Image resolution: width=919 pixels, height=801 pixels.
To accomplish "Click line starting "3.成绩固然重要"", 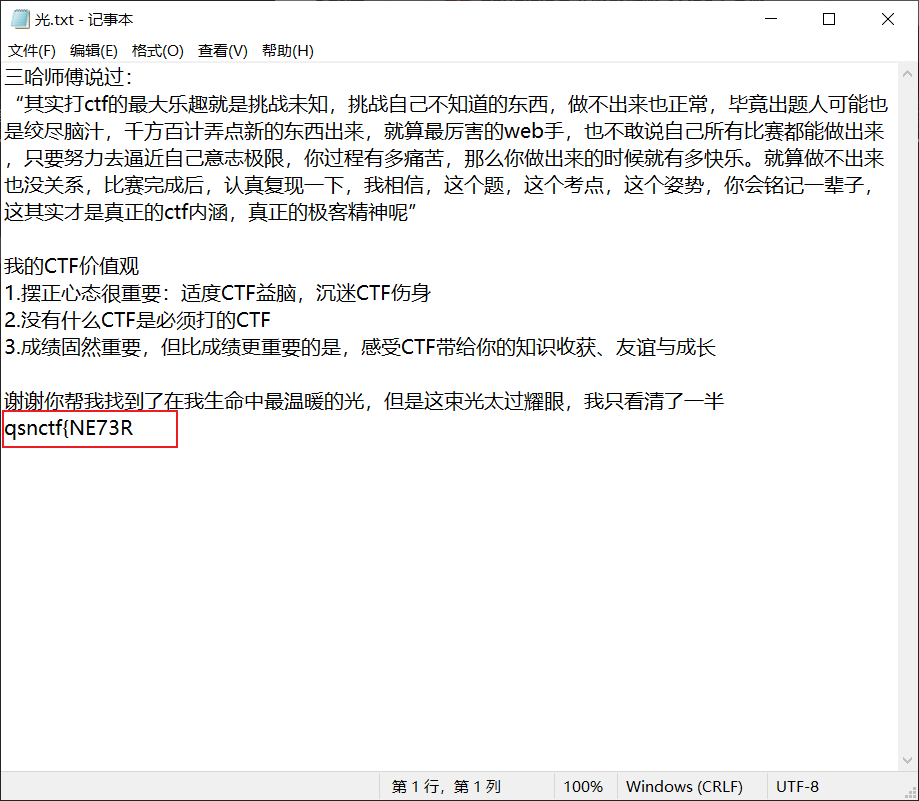I will [x=360, y=347].
